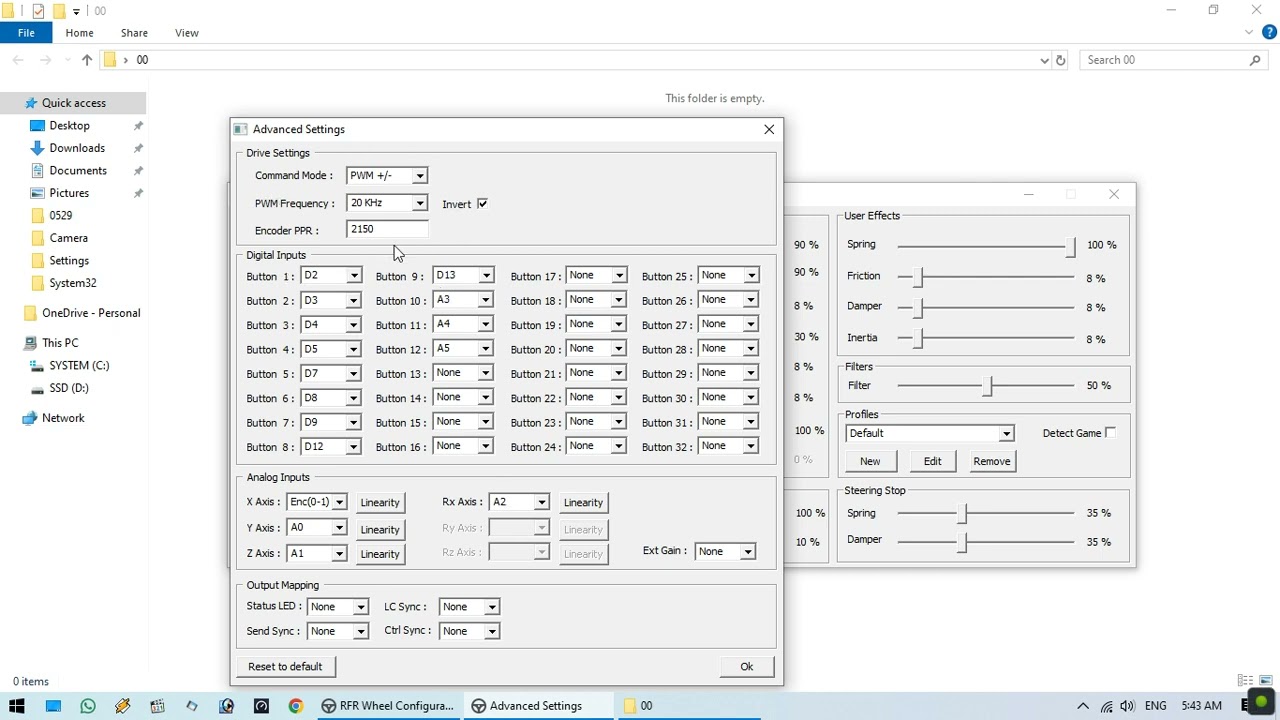The width and height of the screenshot is (1280, 720).
Task: Change PWM Frequency using its dropdown
Action: pos(420,203)
